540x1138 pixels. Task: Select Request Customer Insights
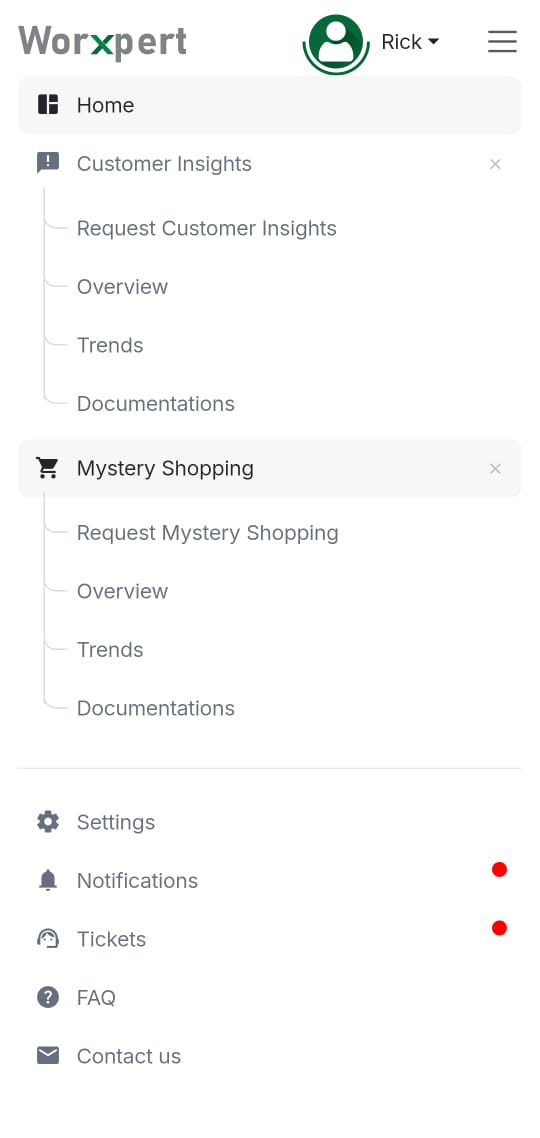click(x=207, y=228)
